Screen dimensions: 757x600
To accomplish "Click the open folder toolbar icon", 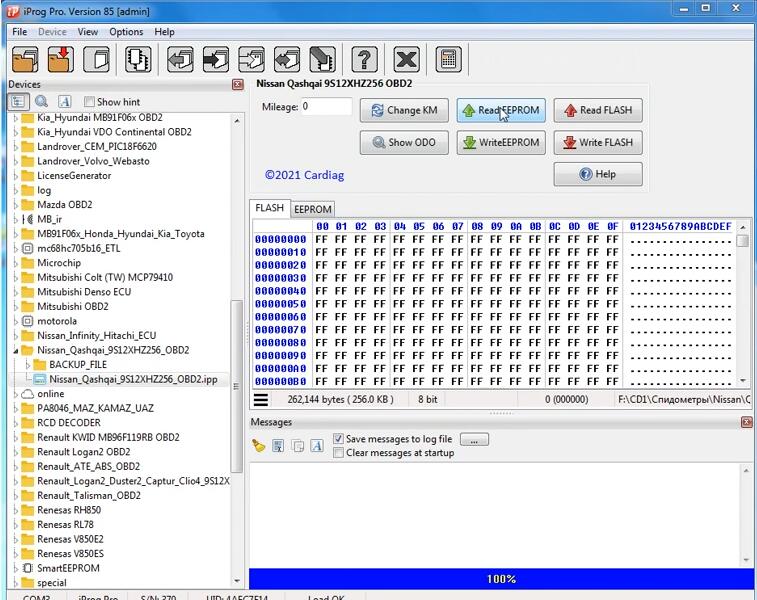I will click(x=25, y=59).
